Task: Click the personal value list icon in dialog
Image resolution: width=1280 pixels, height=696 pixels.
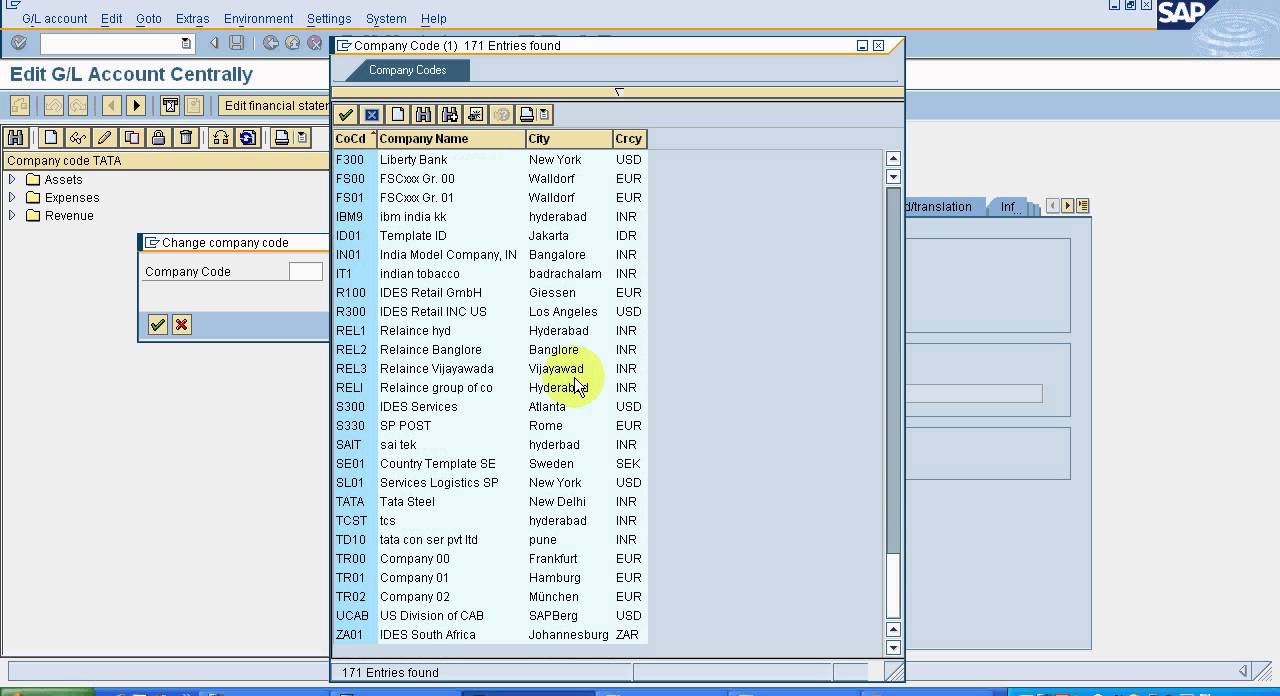Action: point(476,115)
